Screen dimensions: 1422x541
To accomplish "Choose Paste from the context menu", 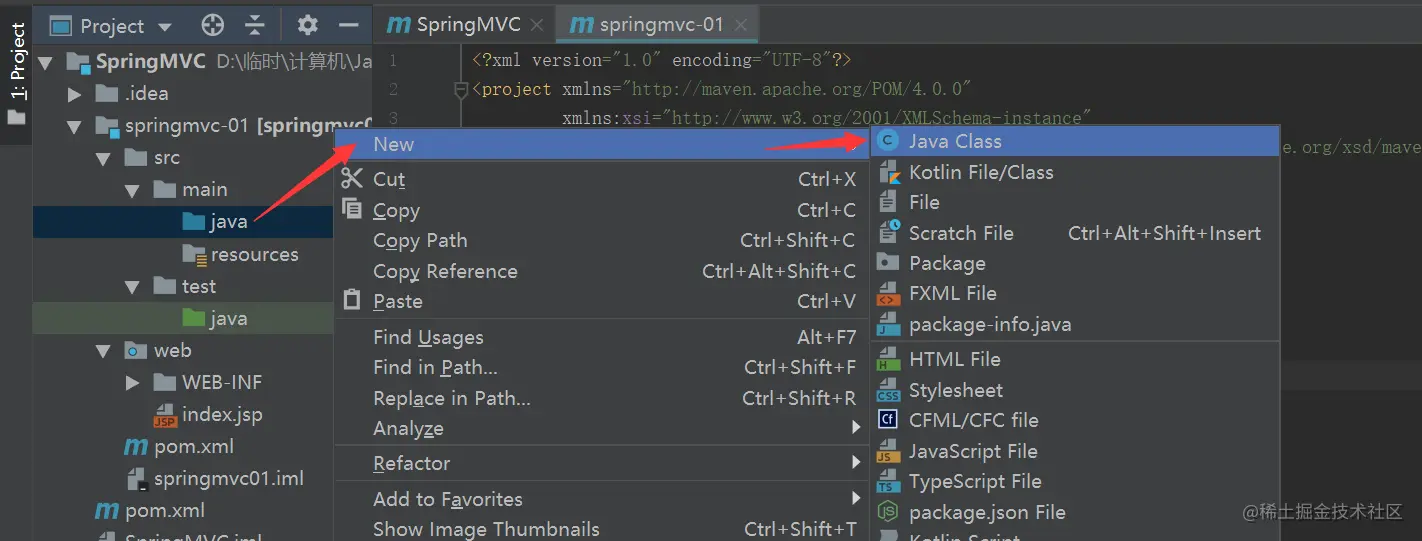I will pos(603,301).
